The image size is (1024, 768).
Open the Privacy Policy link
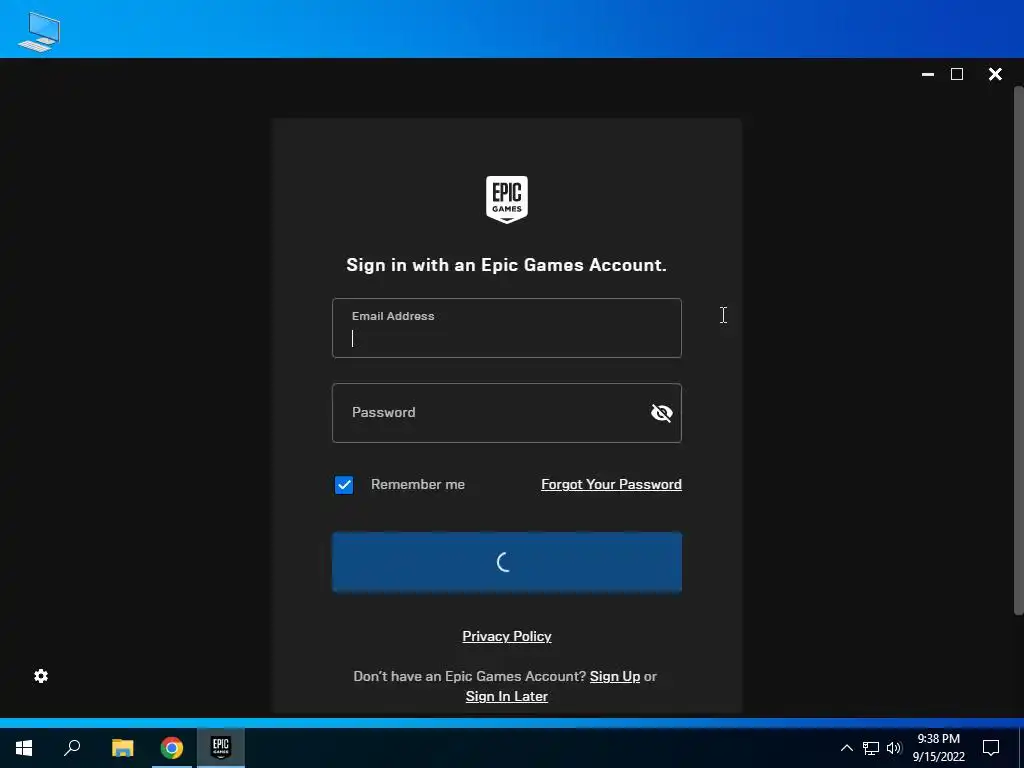(x=507, y=636)
